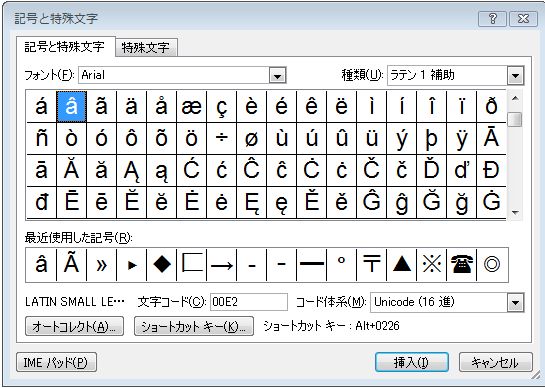
Task: Open dialog help with the ? button
Action: pos(493,19)
